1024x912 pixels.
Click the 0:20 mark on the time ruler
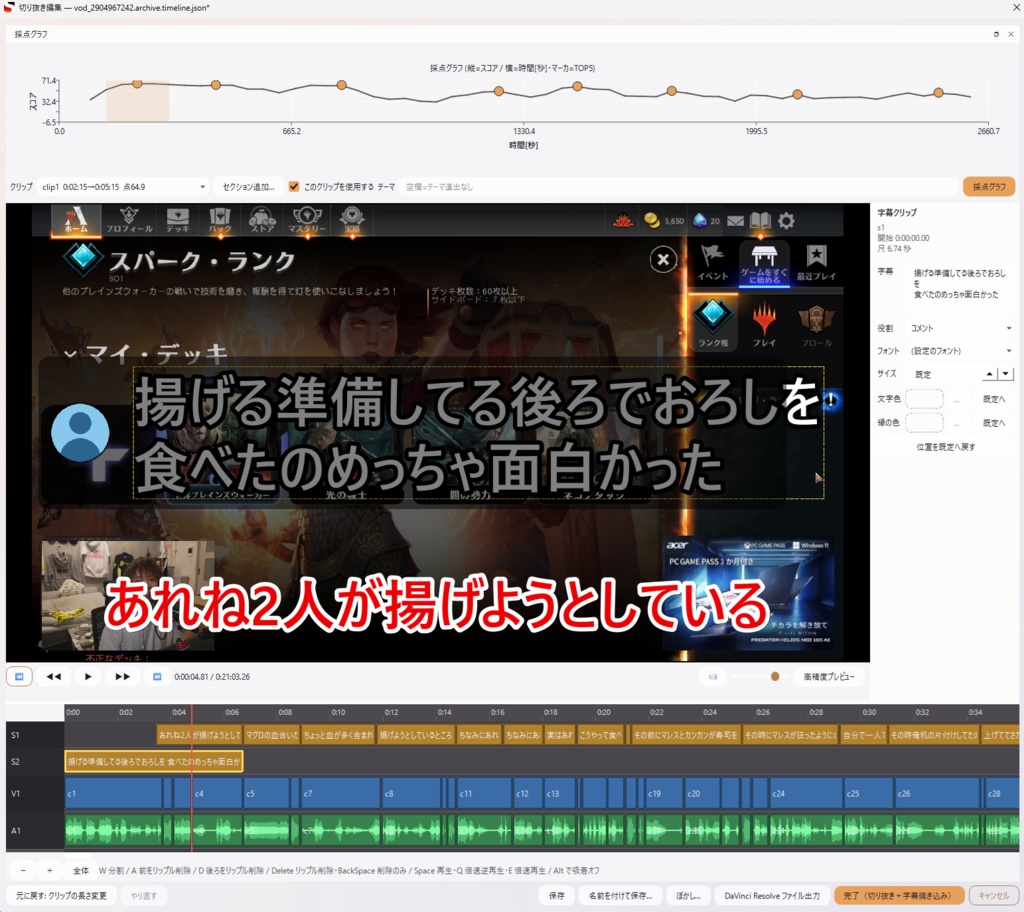pyautogui.click(x=604, y=712)
